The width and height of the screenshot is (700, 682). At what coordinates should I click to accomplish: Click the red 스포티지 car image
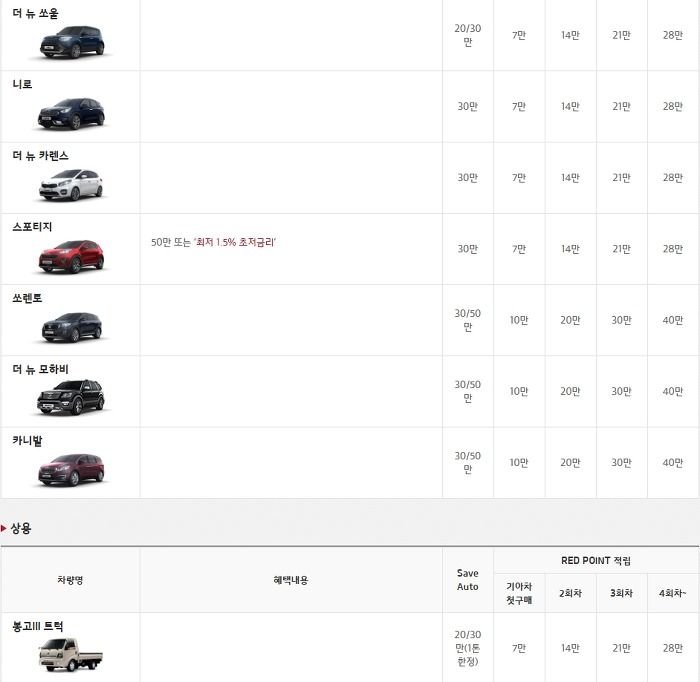71,256
